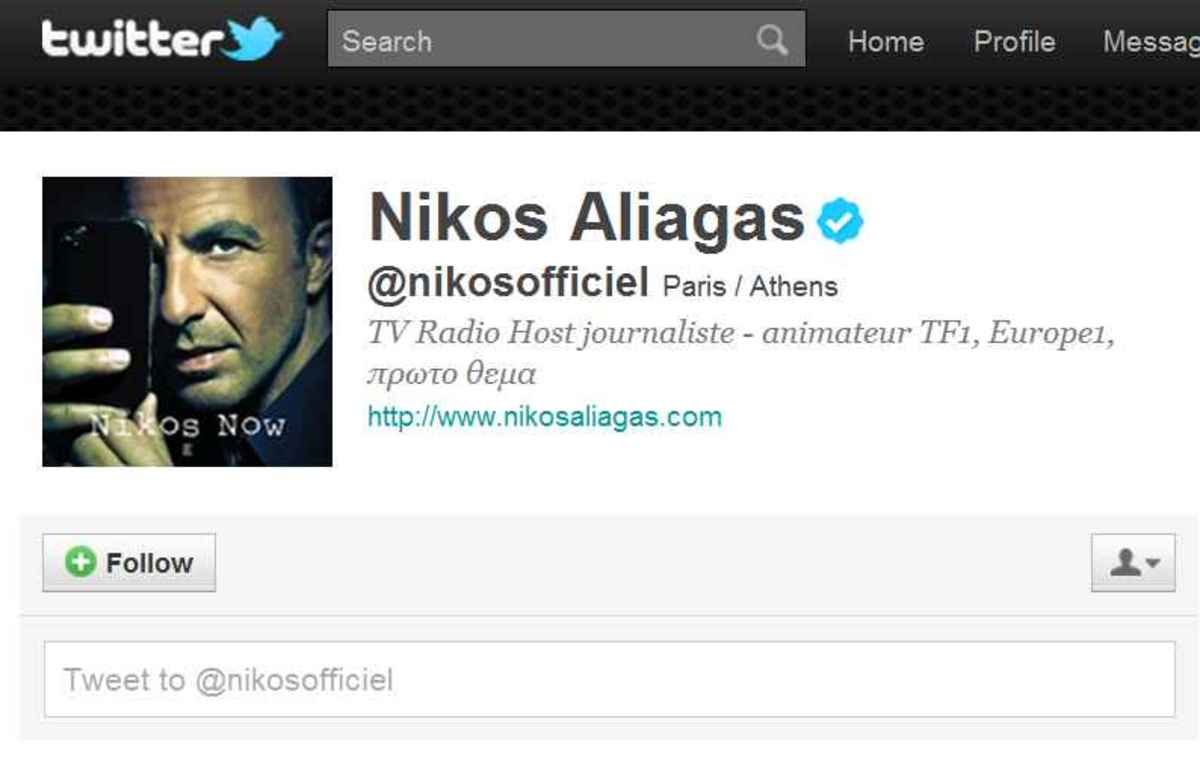Open Messages in the top navigation
The width and height of the screenshot is (1200, 757).
(1151, 41)
